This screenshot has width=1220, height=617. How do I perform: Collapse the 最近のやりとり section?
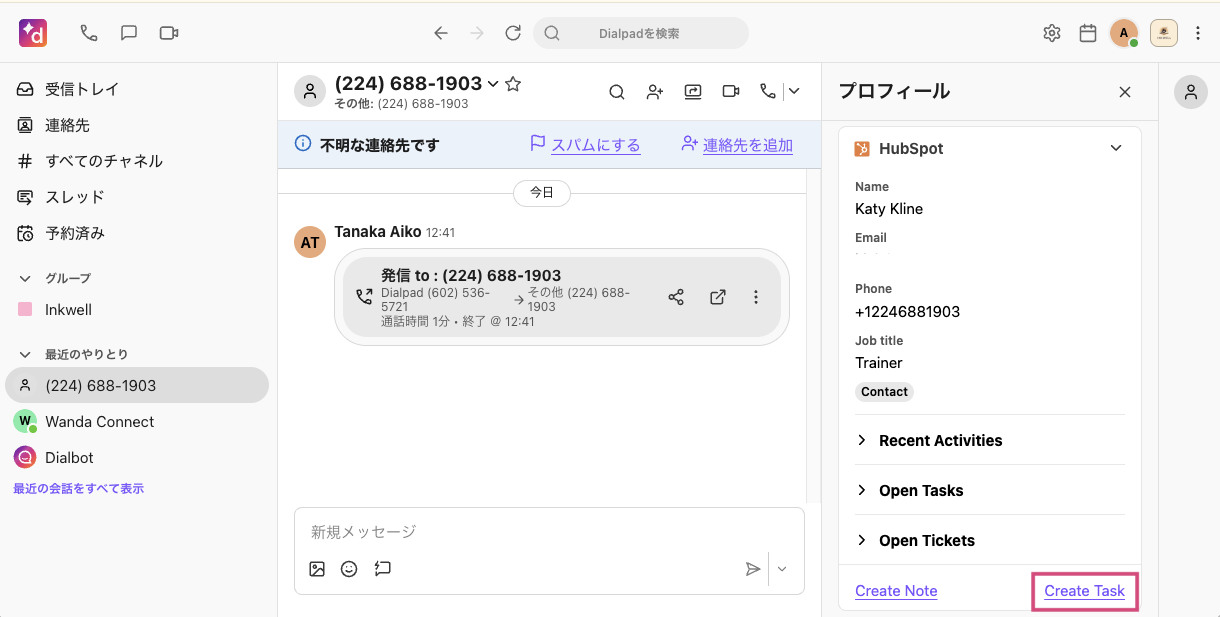25,354
